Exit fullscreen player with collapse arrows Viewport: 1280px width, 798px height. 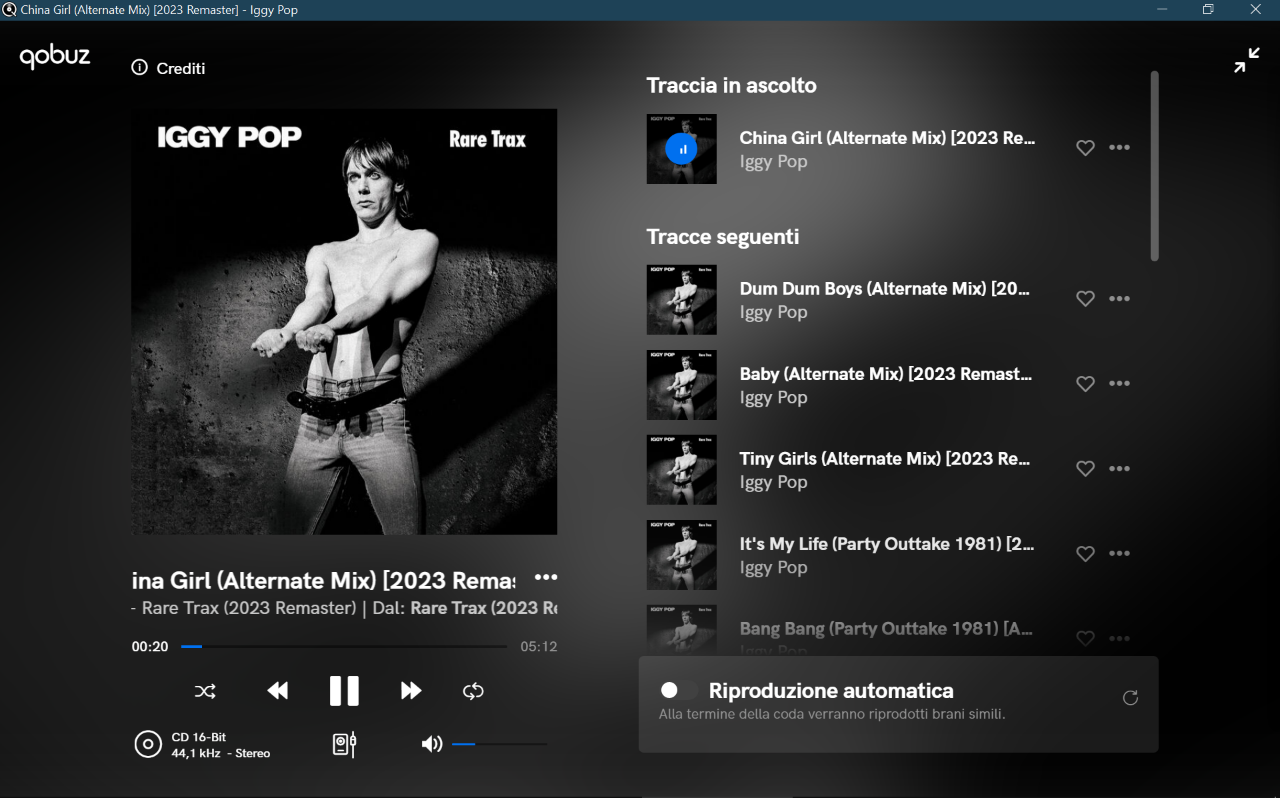pos(1246,61)
